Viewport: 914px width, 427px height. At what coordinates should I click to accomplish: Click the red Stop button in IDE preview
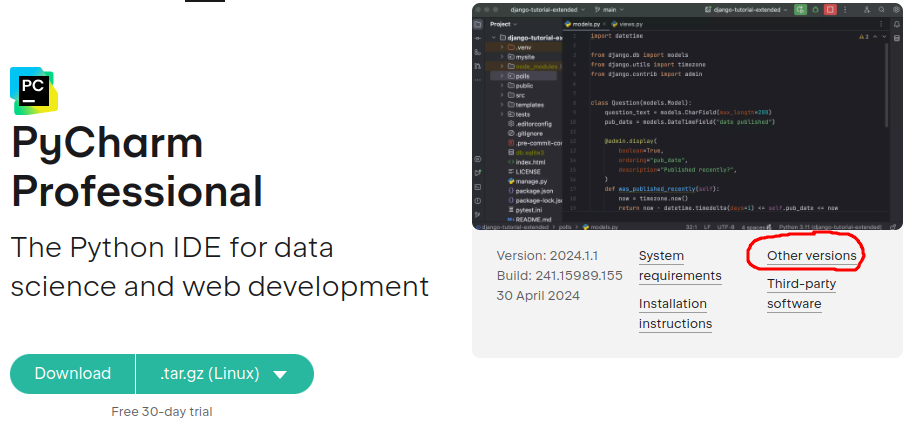tap(830, 10)
